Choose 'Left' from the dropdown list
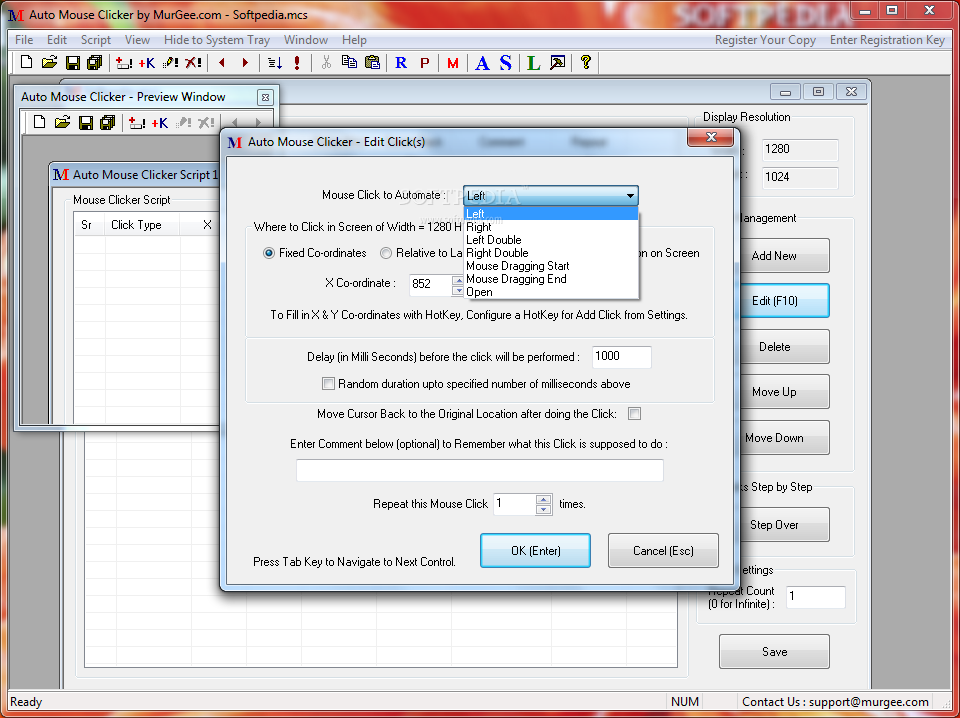The image size is (960, 718). [551, 214]
